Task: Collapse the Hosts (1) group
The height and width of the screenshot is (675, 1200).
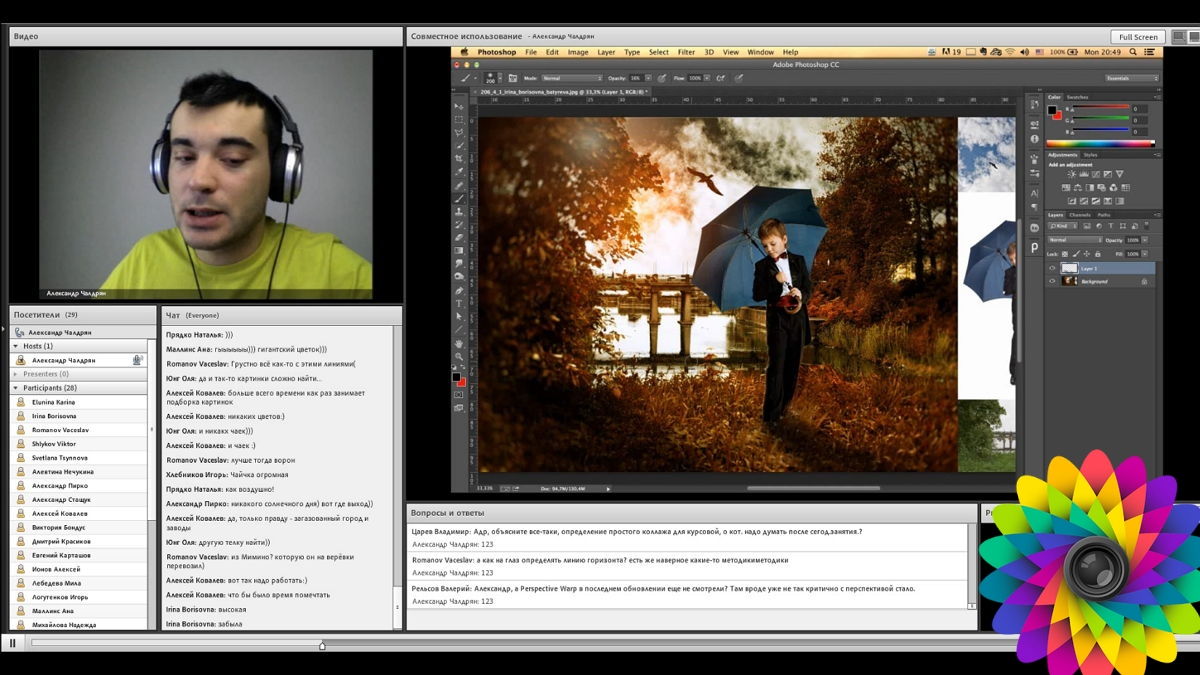Action: (x=16, y=346)
